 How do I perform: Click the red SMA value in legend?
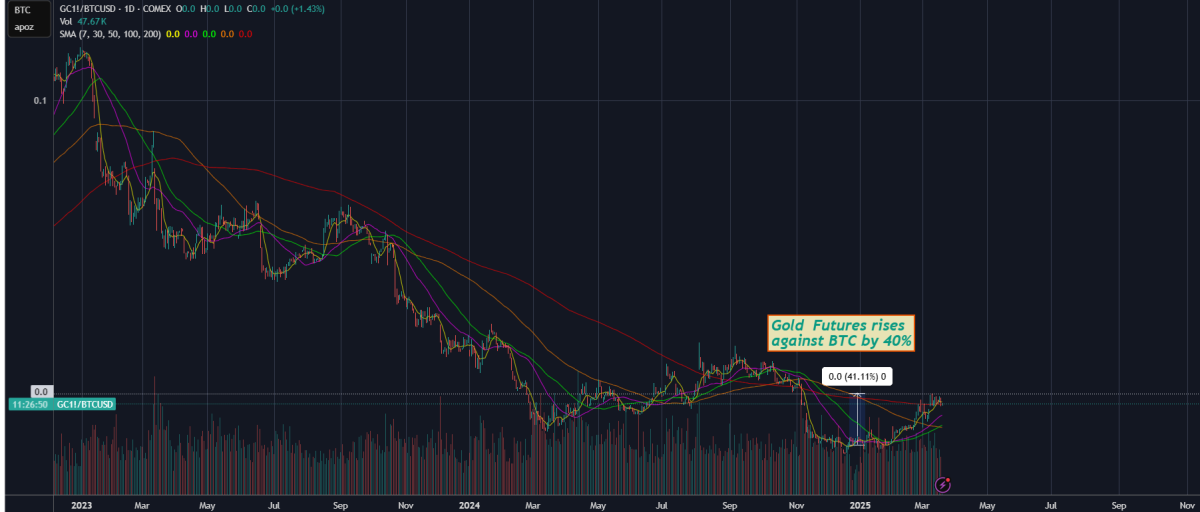244,34
